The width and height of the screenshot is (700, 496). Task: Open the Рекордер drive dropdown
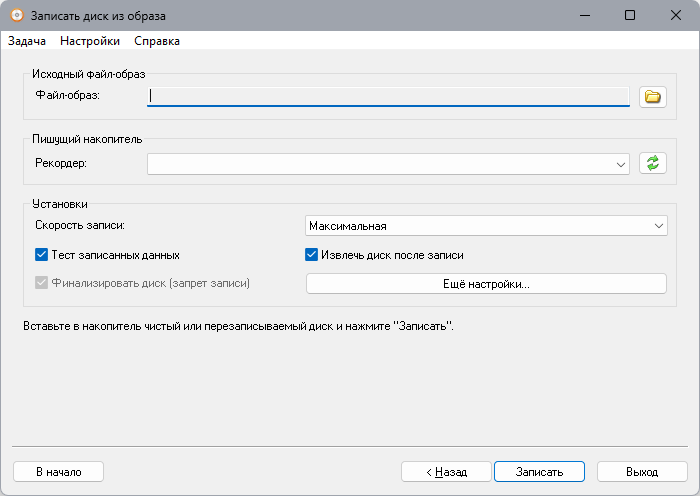[x=388, y=164]
